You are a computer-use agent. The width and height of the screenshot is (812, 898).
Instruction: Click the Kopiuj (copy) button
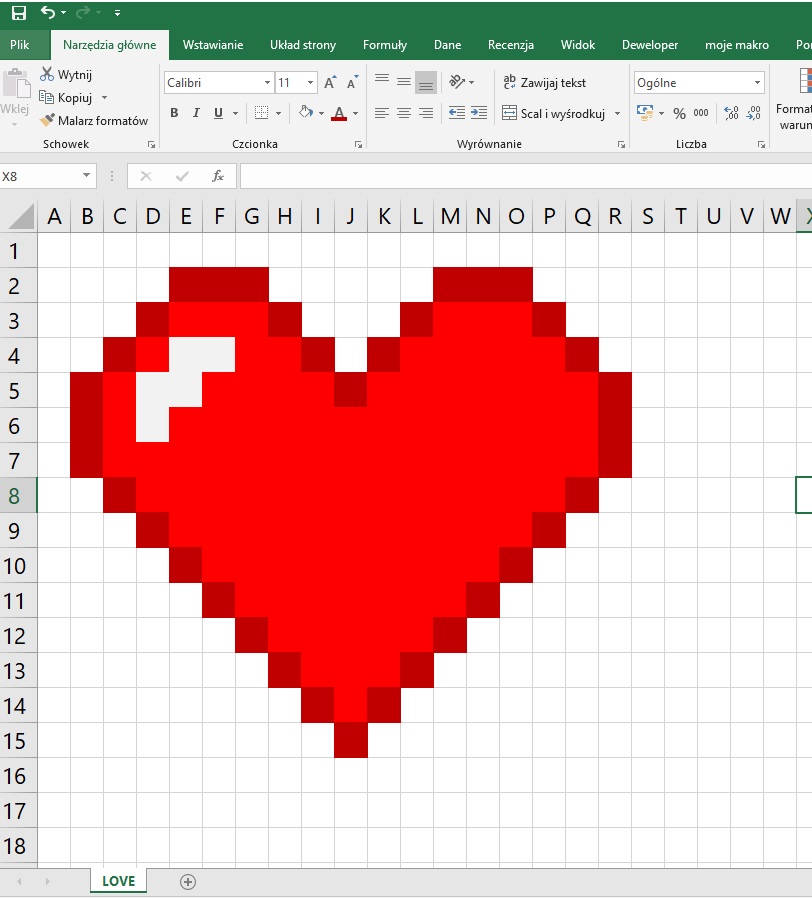[66, 97]
